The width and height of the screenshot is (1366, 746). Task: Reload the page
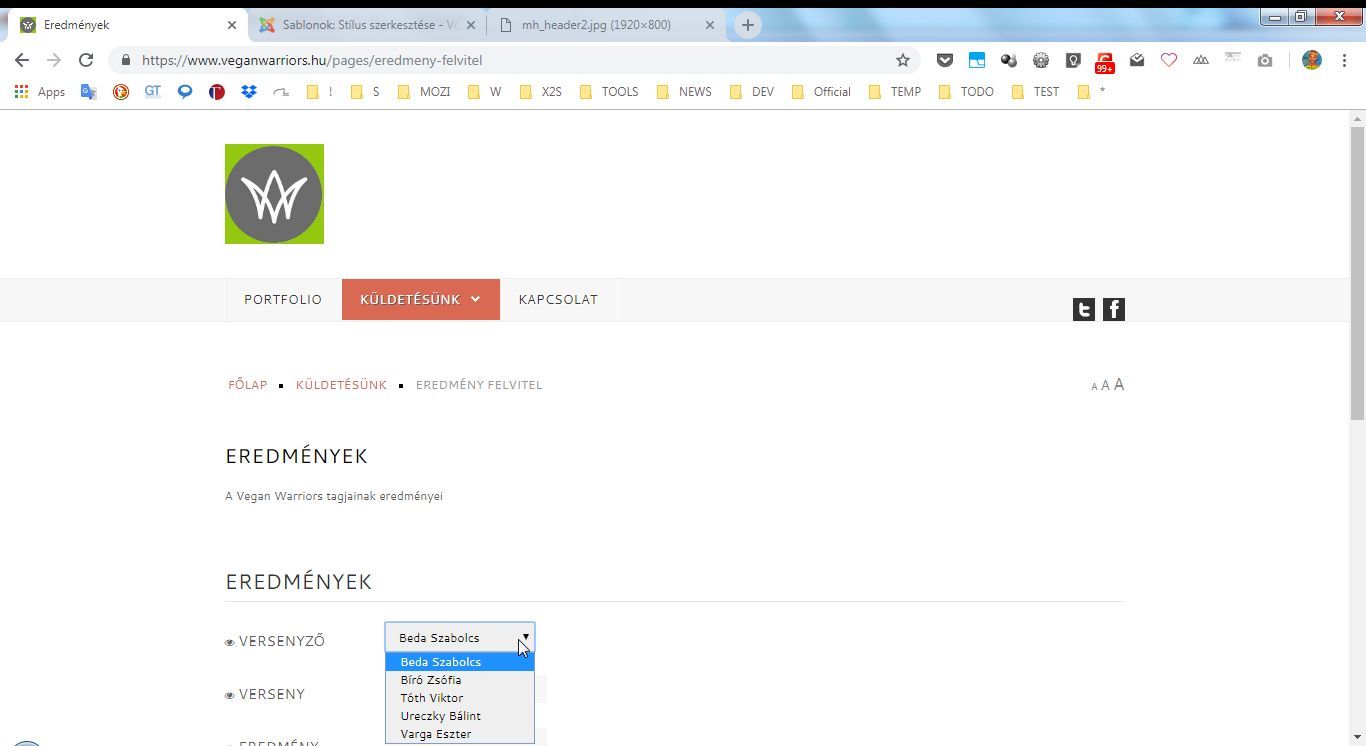click(x=86, y=60)
